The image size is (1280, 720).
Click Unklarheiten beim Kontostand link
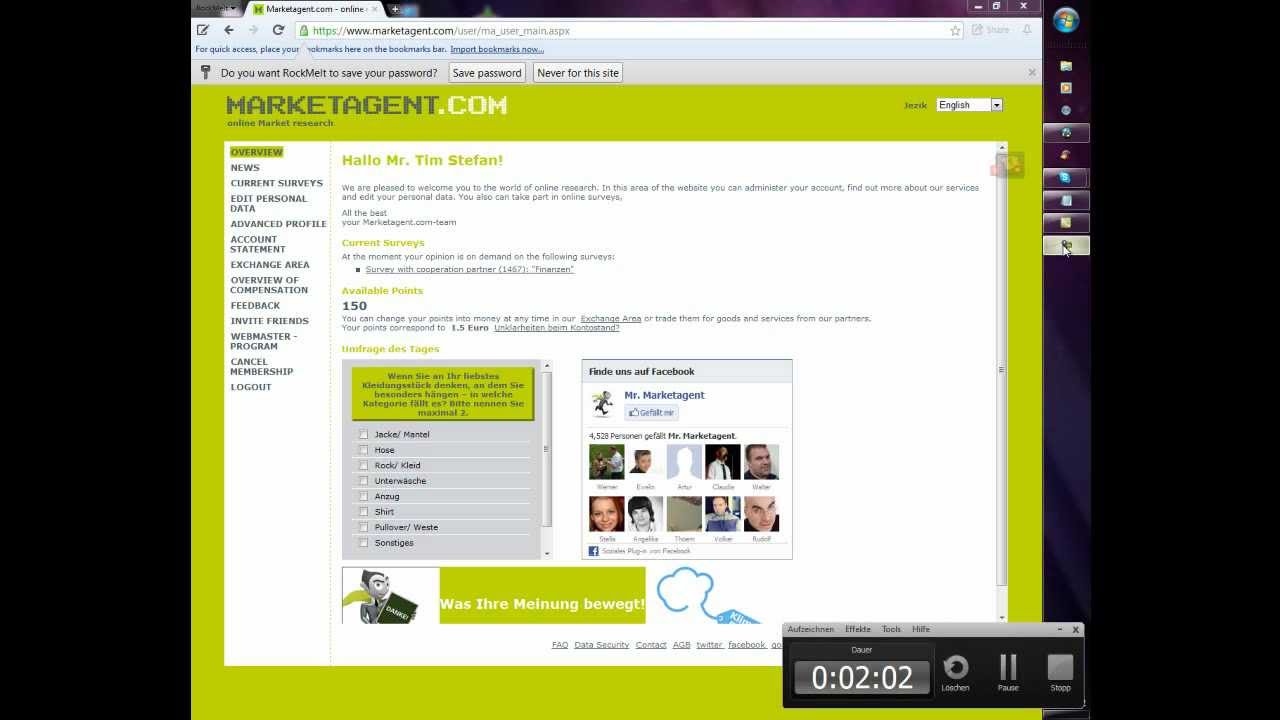point(557,328)
